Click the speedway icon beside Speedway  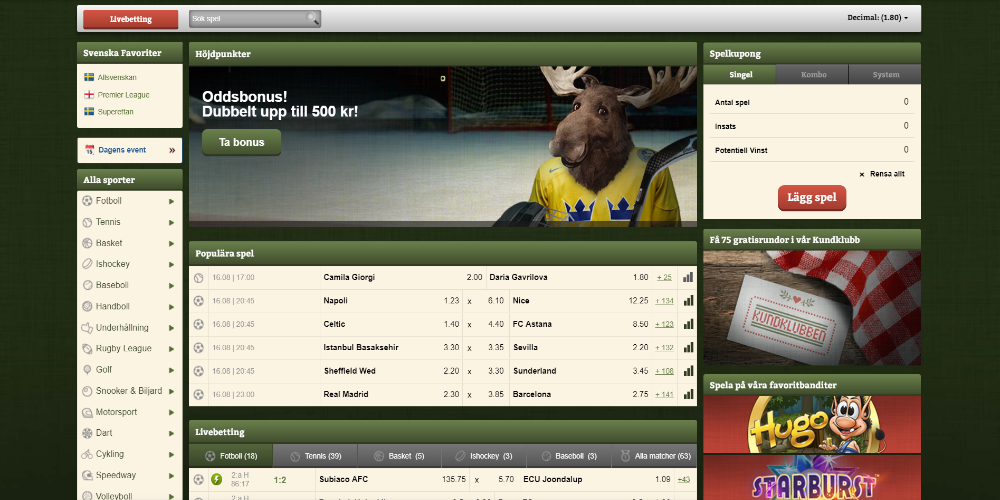point(87,475)
